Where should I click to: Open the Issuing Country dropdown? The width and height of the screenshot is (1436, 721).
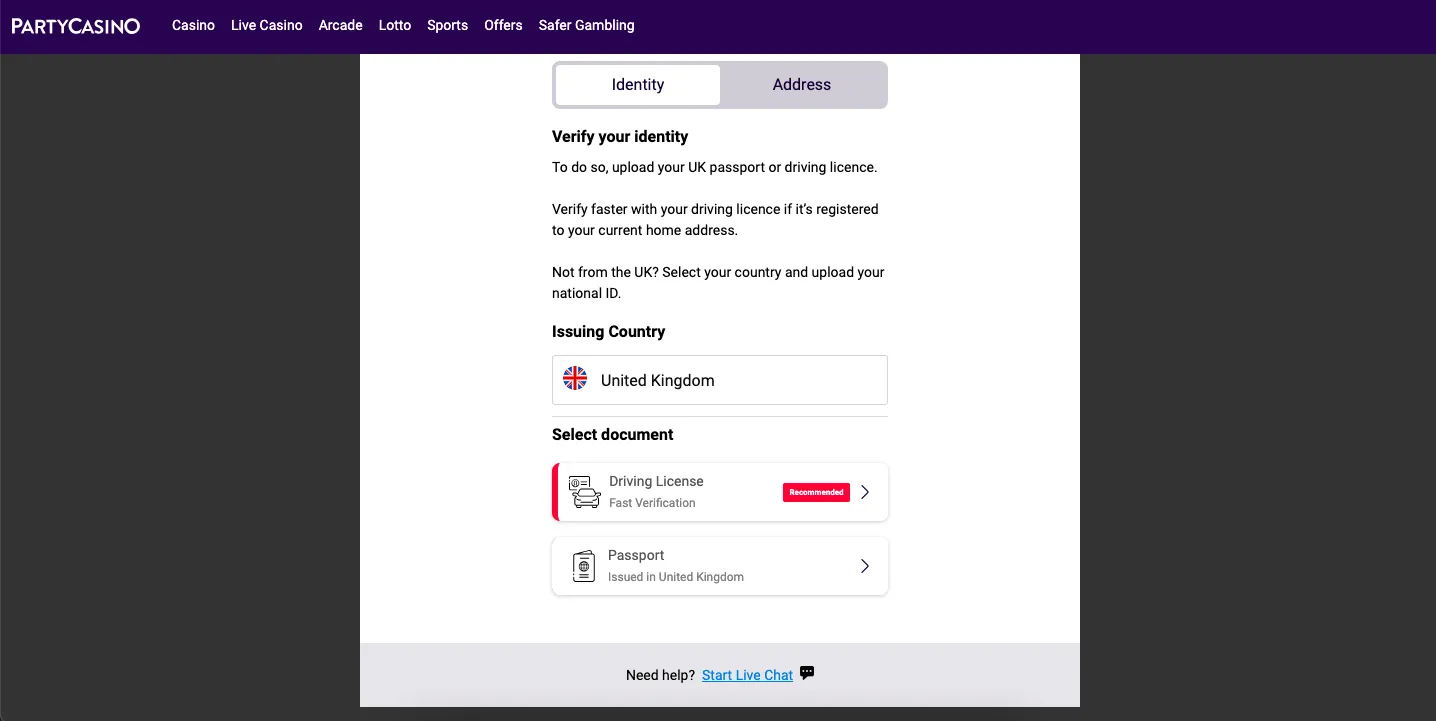[719, 380]
